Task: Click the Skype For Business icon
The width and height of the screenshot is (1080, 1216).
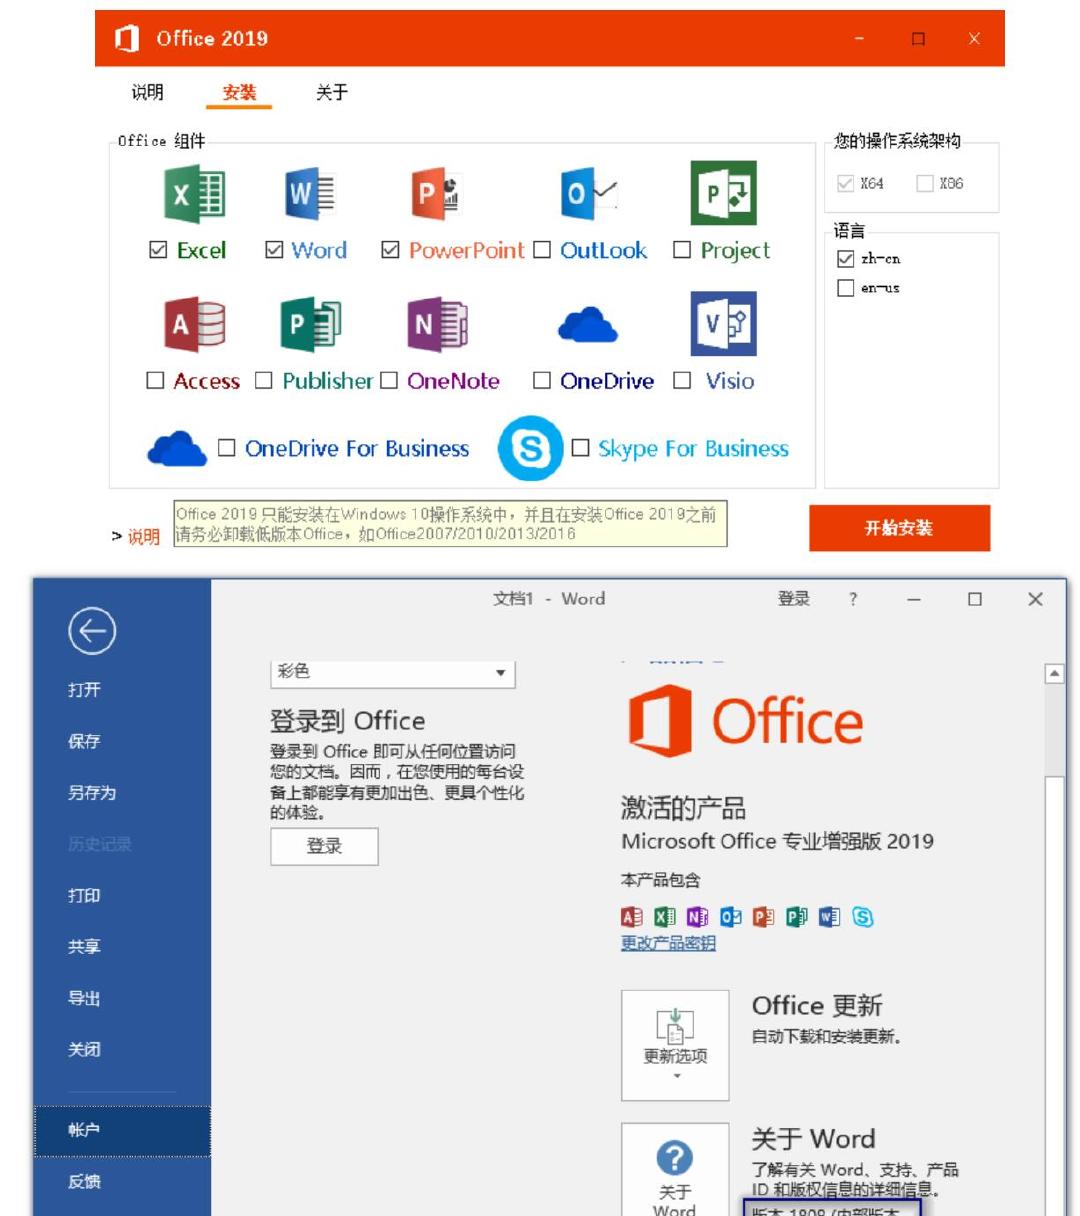Action: point(530,448)
